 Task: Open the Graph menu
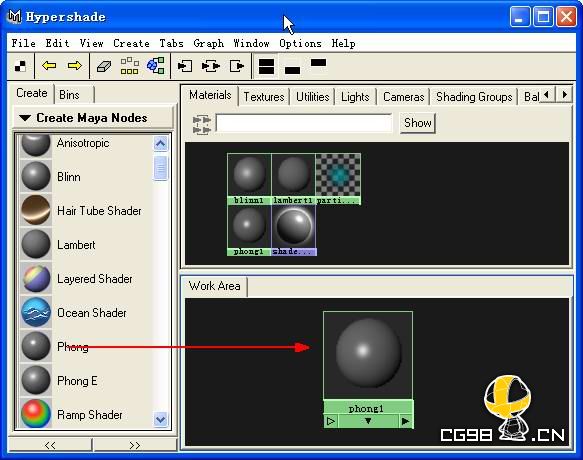209,44
